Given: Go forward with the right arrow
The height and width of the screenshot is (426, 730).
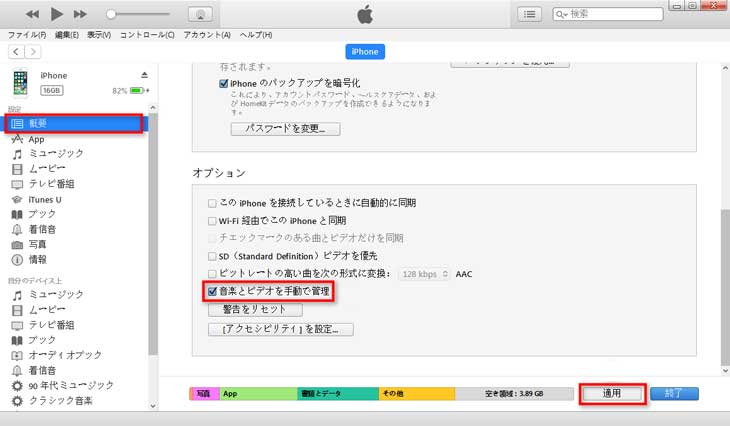Looking at the screenshot, I should click(x=33, y=52).
